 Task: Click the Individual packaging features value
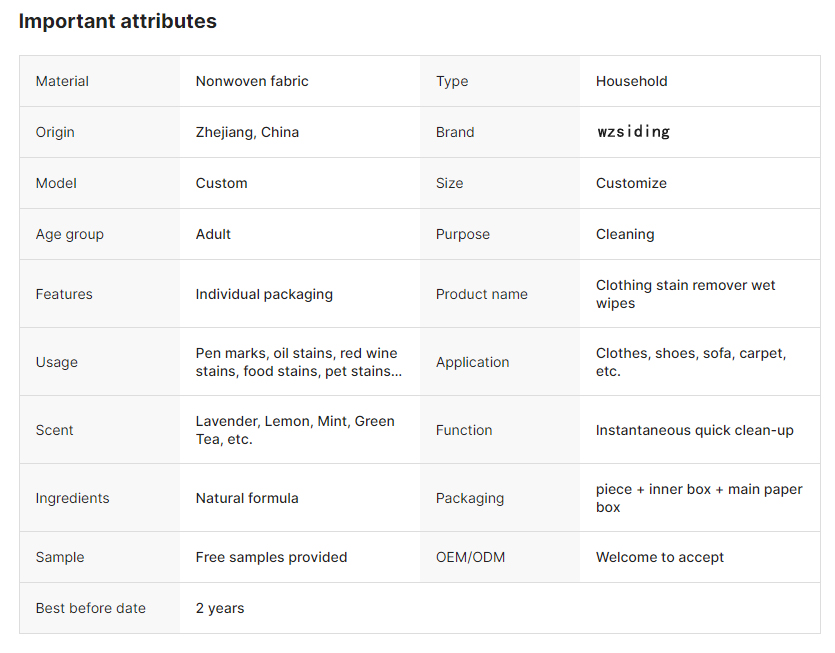click(264, 294)
